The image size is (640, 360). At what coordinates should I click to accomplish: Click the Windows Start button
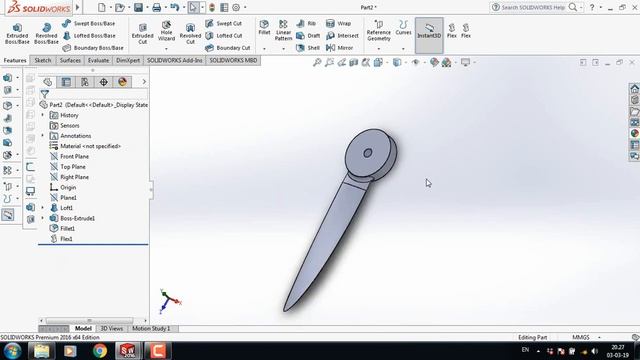(12, 351)
